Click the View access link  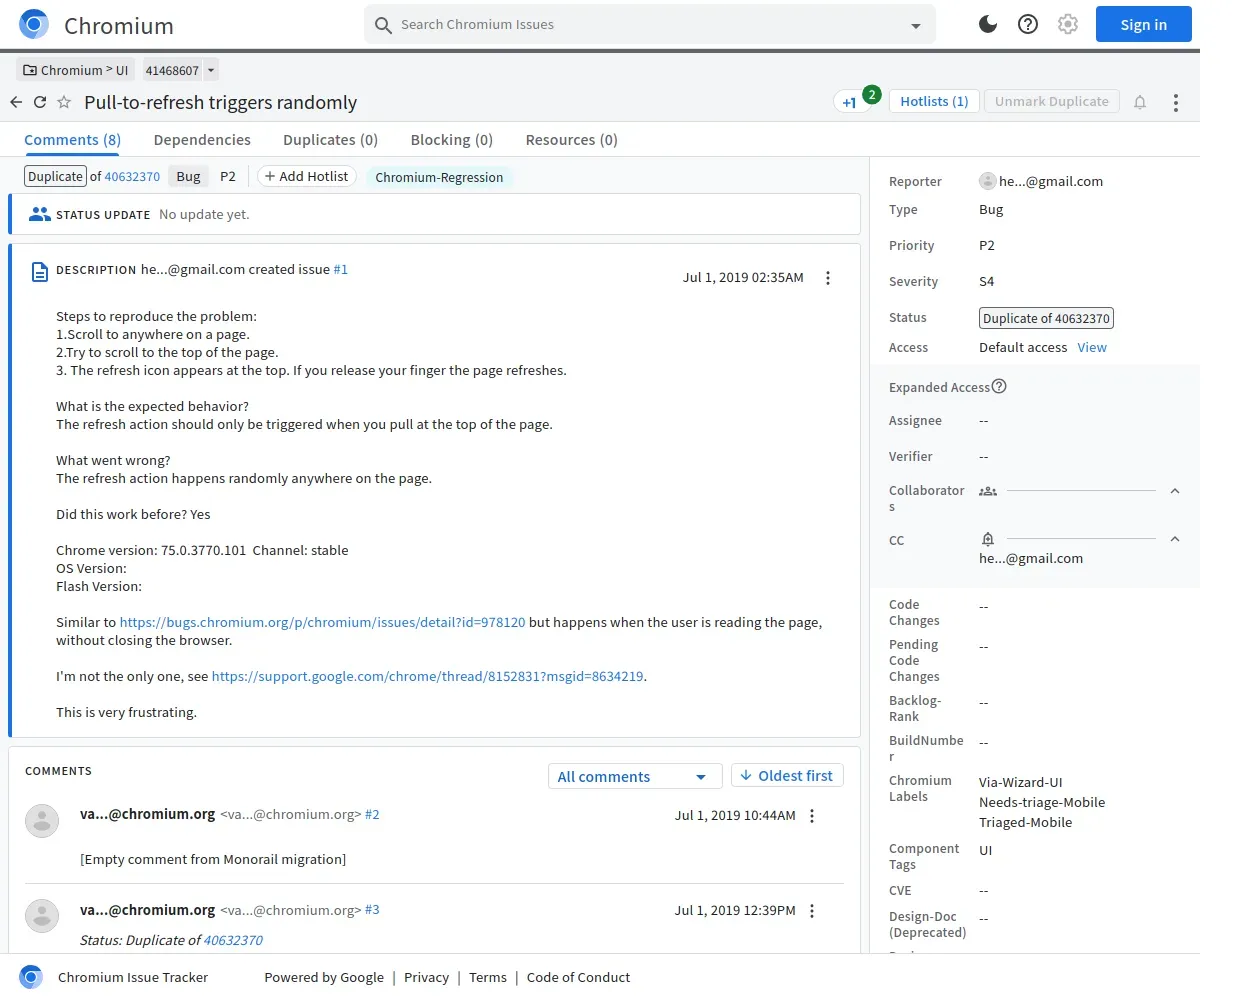point(1092,347)
